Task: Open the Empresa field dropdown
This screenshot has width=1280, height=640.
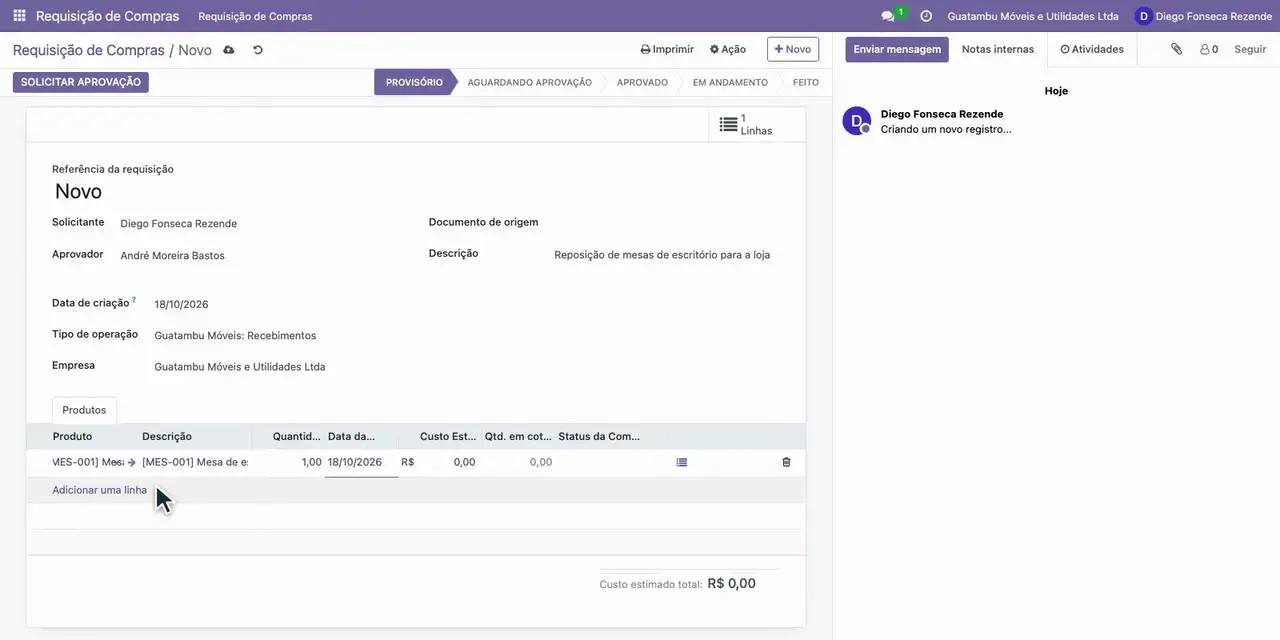Action: click(x=278, y=367)
